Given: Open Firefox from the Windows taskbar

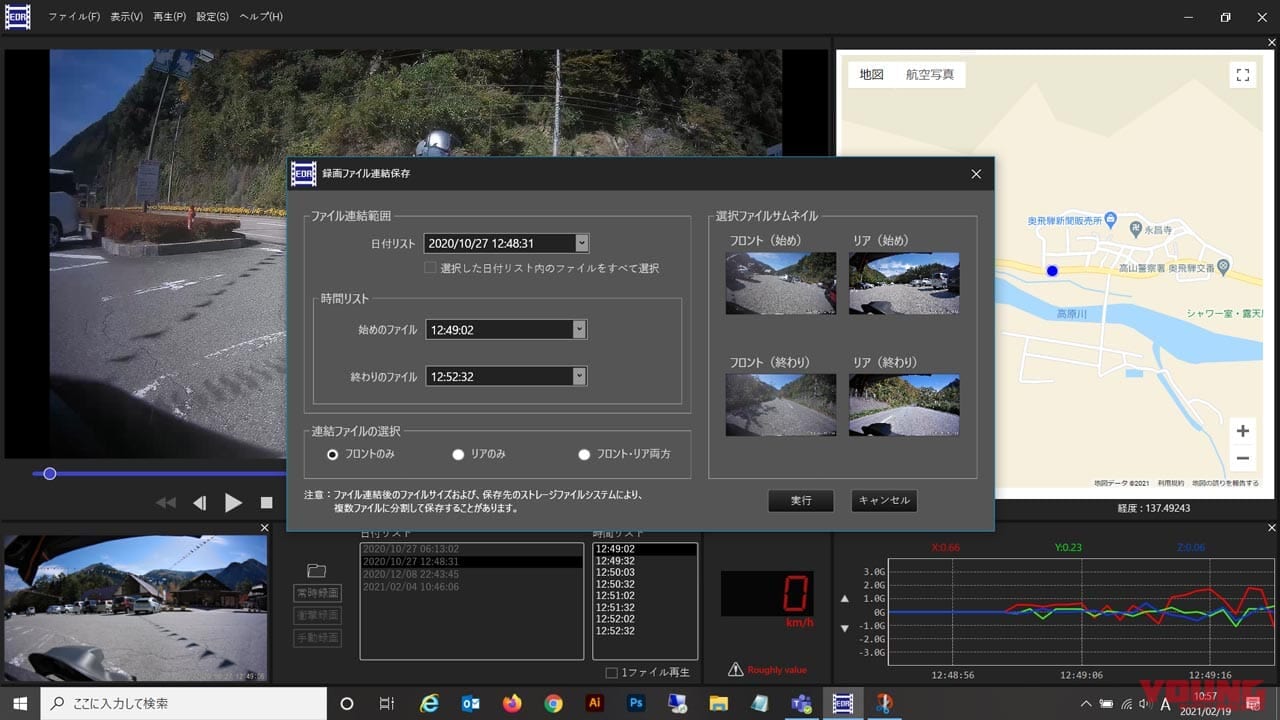Looking at the screenshot, I should pos(512,703).
